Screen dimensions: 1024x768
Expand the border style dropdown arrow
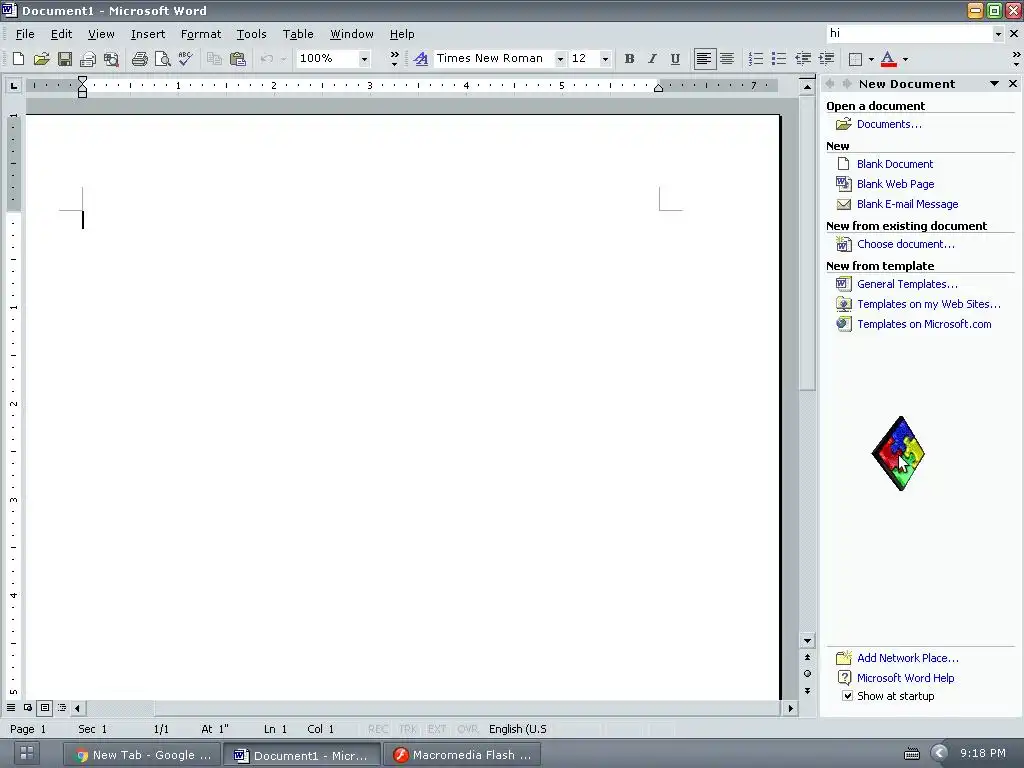click(871, 59)
